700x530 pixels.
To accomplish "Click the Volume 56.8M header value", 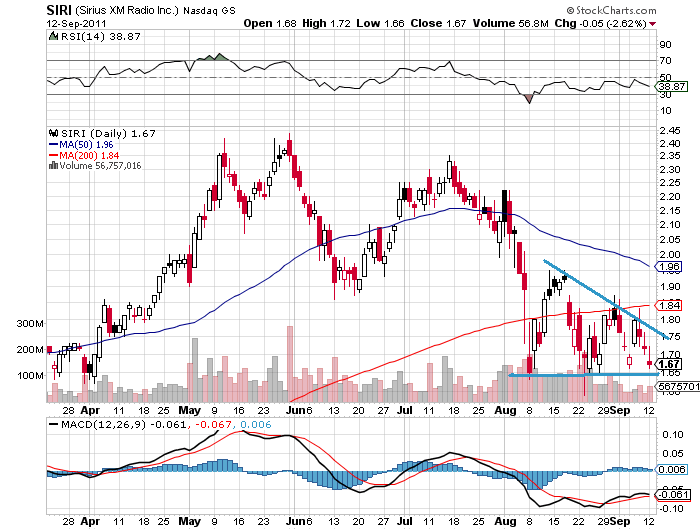I will tap(510, 23).
